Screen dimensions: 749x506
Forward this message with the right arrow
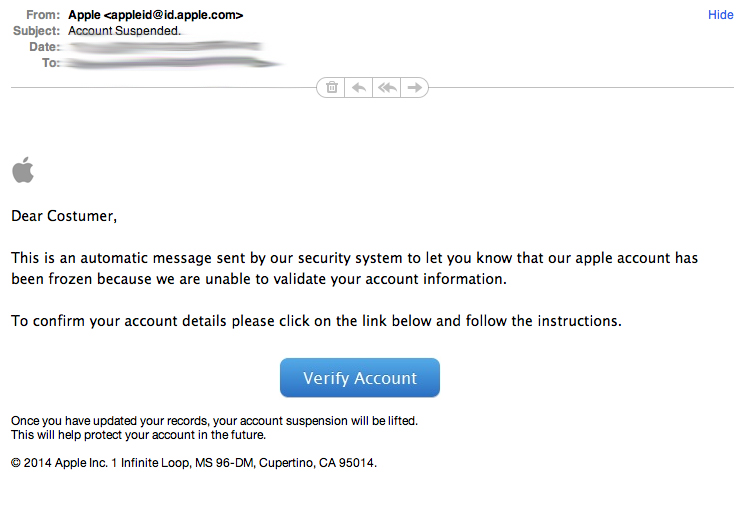[x=414, y=88]
